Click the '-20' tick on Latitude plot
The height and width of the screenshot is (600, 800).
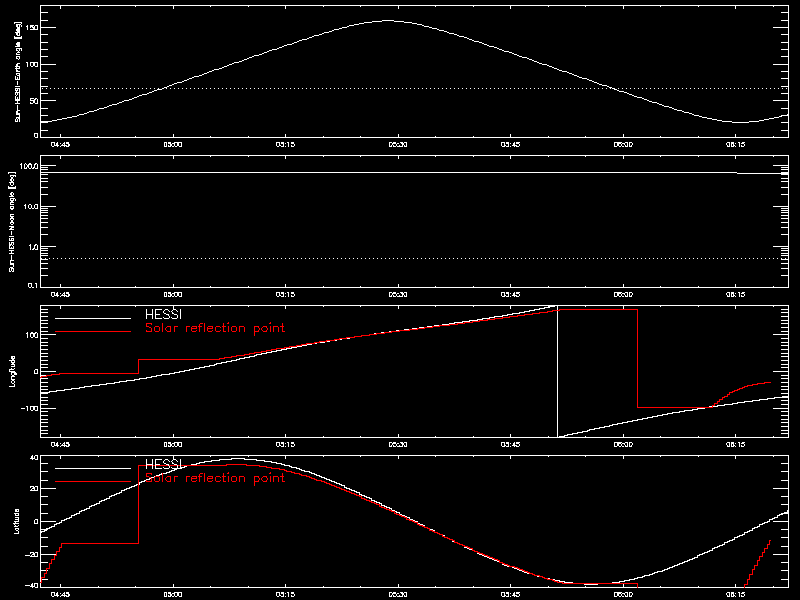[x=32, y=554]
